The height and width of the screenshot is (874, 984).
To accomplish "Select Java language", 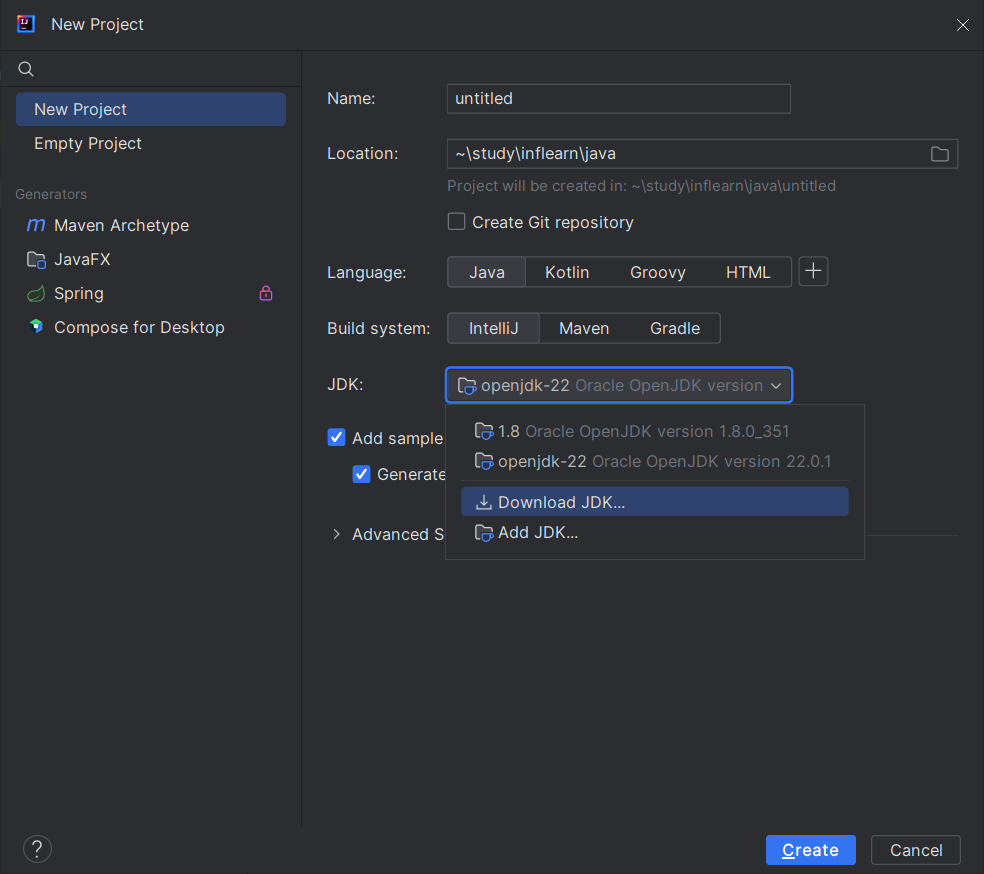I will pos(486,272).
